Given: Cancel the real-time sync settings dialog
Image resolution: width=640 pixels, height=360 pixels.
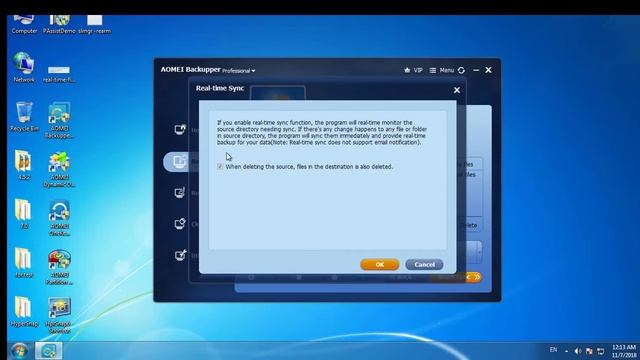Looking at the screenshot, I should [424, 264].
